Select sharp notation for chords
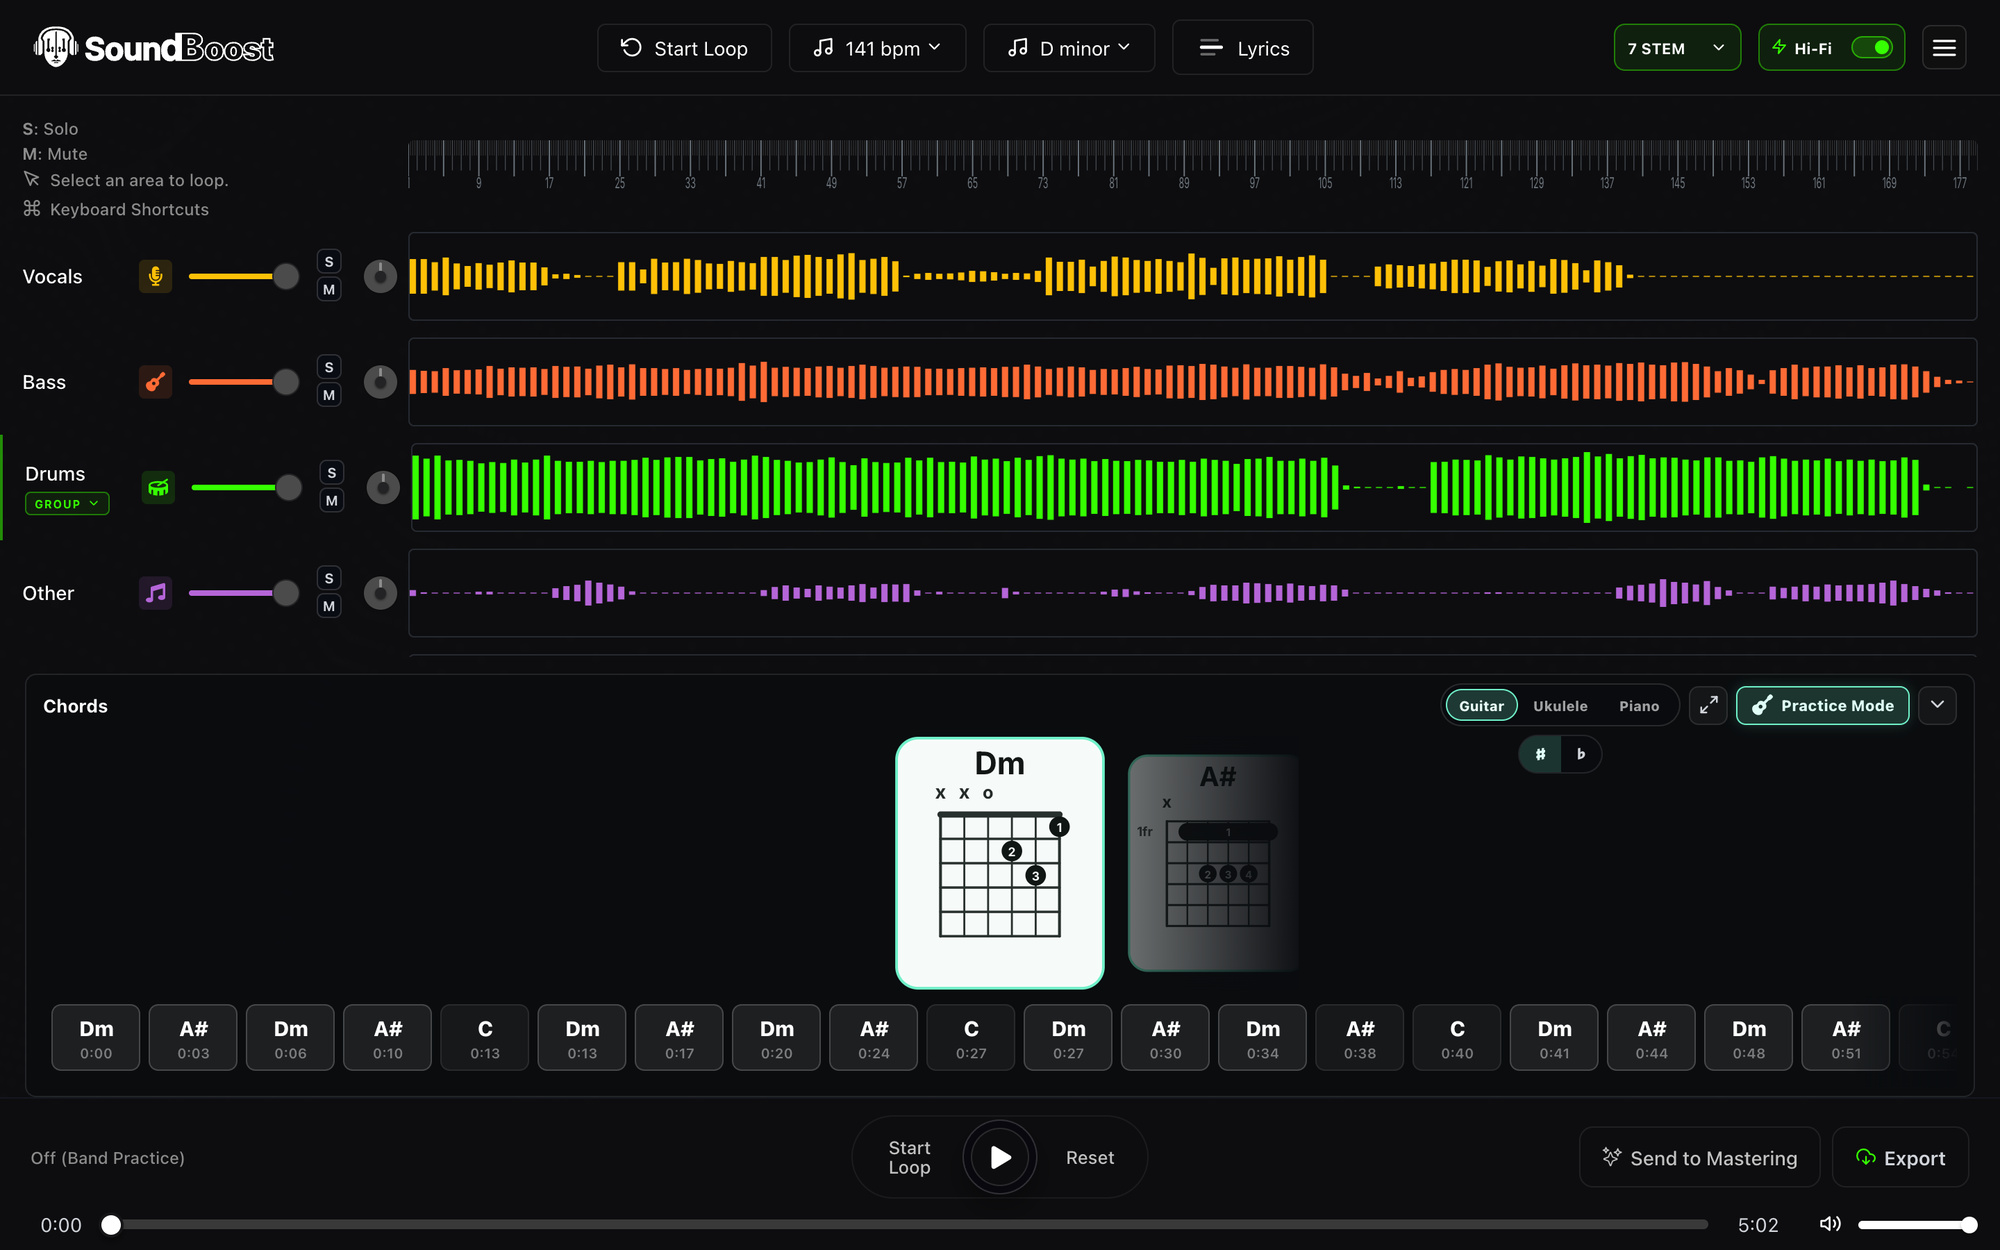Viewport: 2000px width, 1250px height. (1540, 754)
